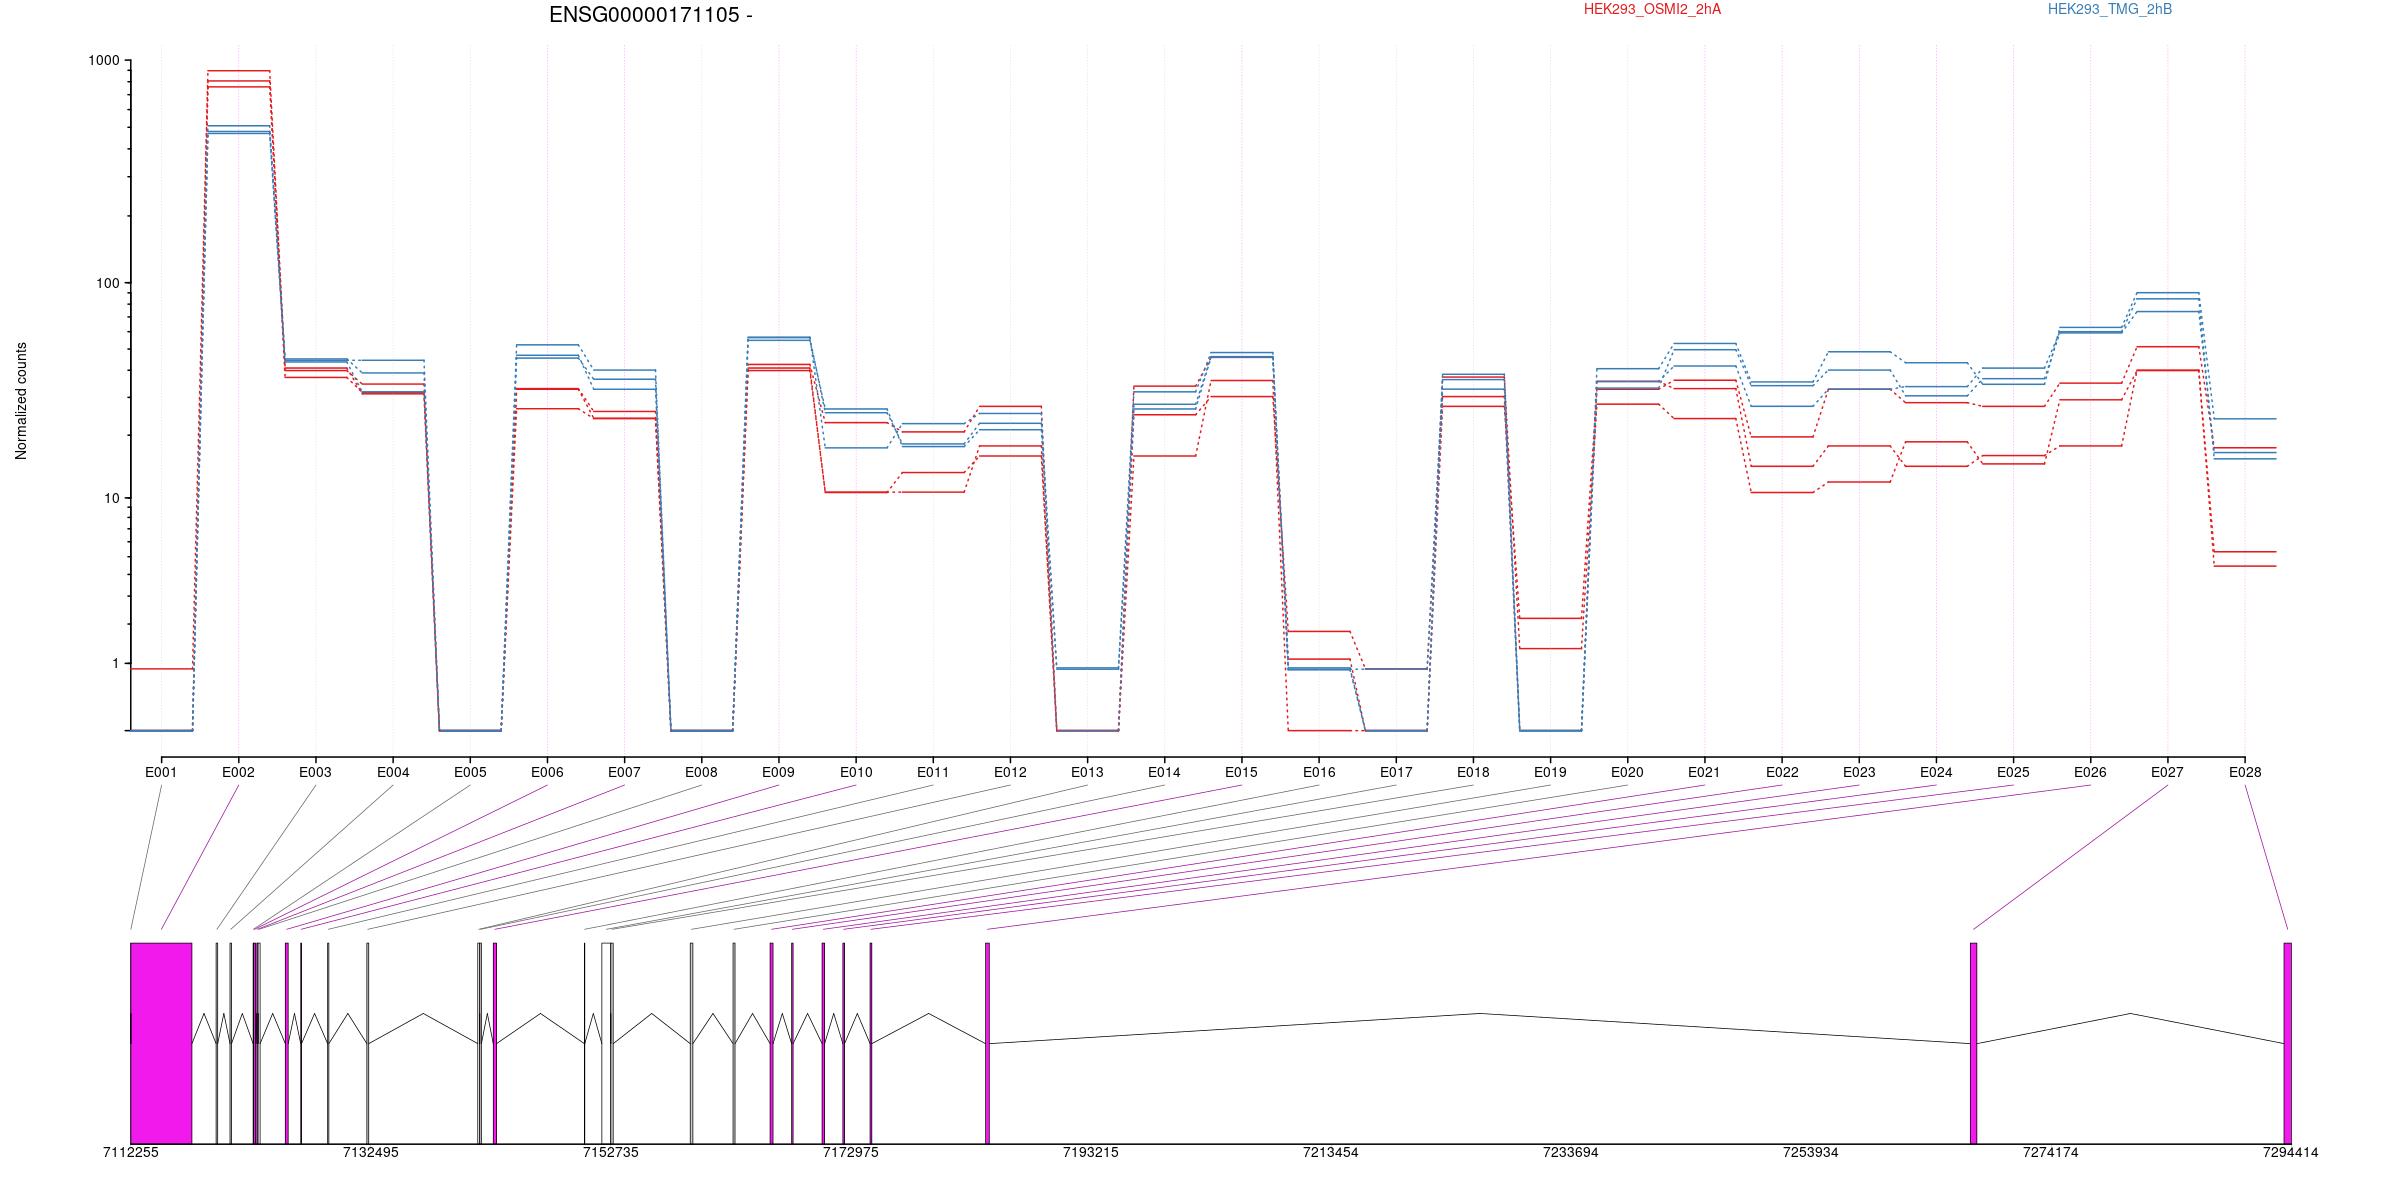Click exon label E016
Screen dimensions: 2400x1200
click(1319, 772)
